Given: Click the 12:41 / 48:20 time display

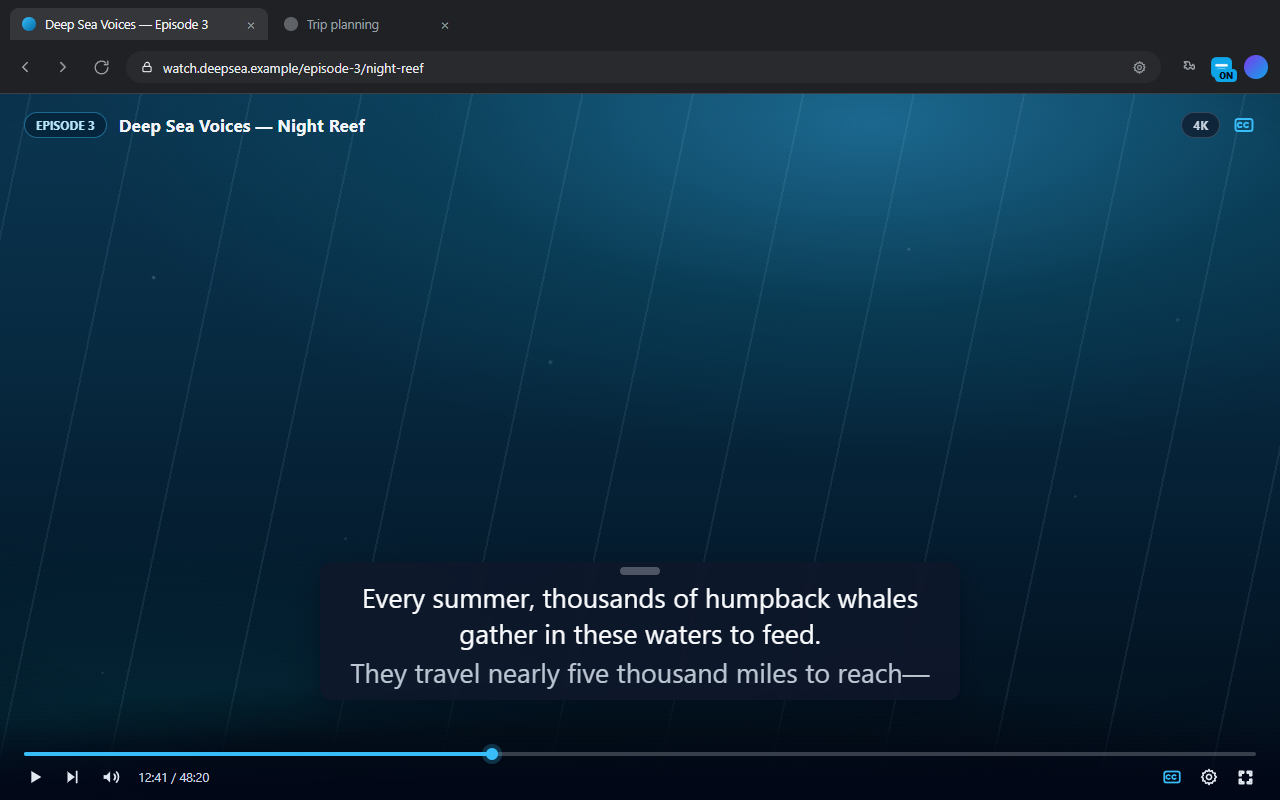Looking at the screenshot, I should [x=174, y=777].
